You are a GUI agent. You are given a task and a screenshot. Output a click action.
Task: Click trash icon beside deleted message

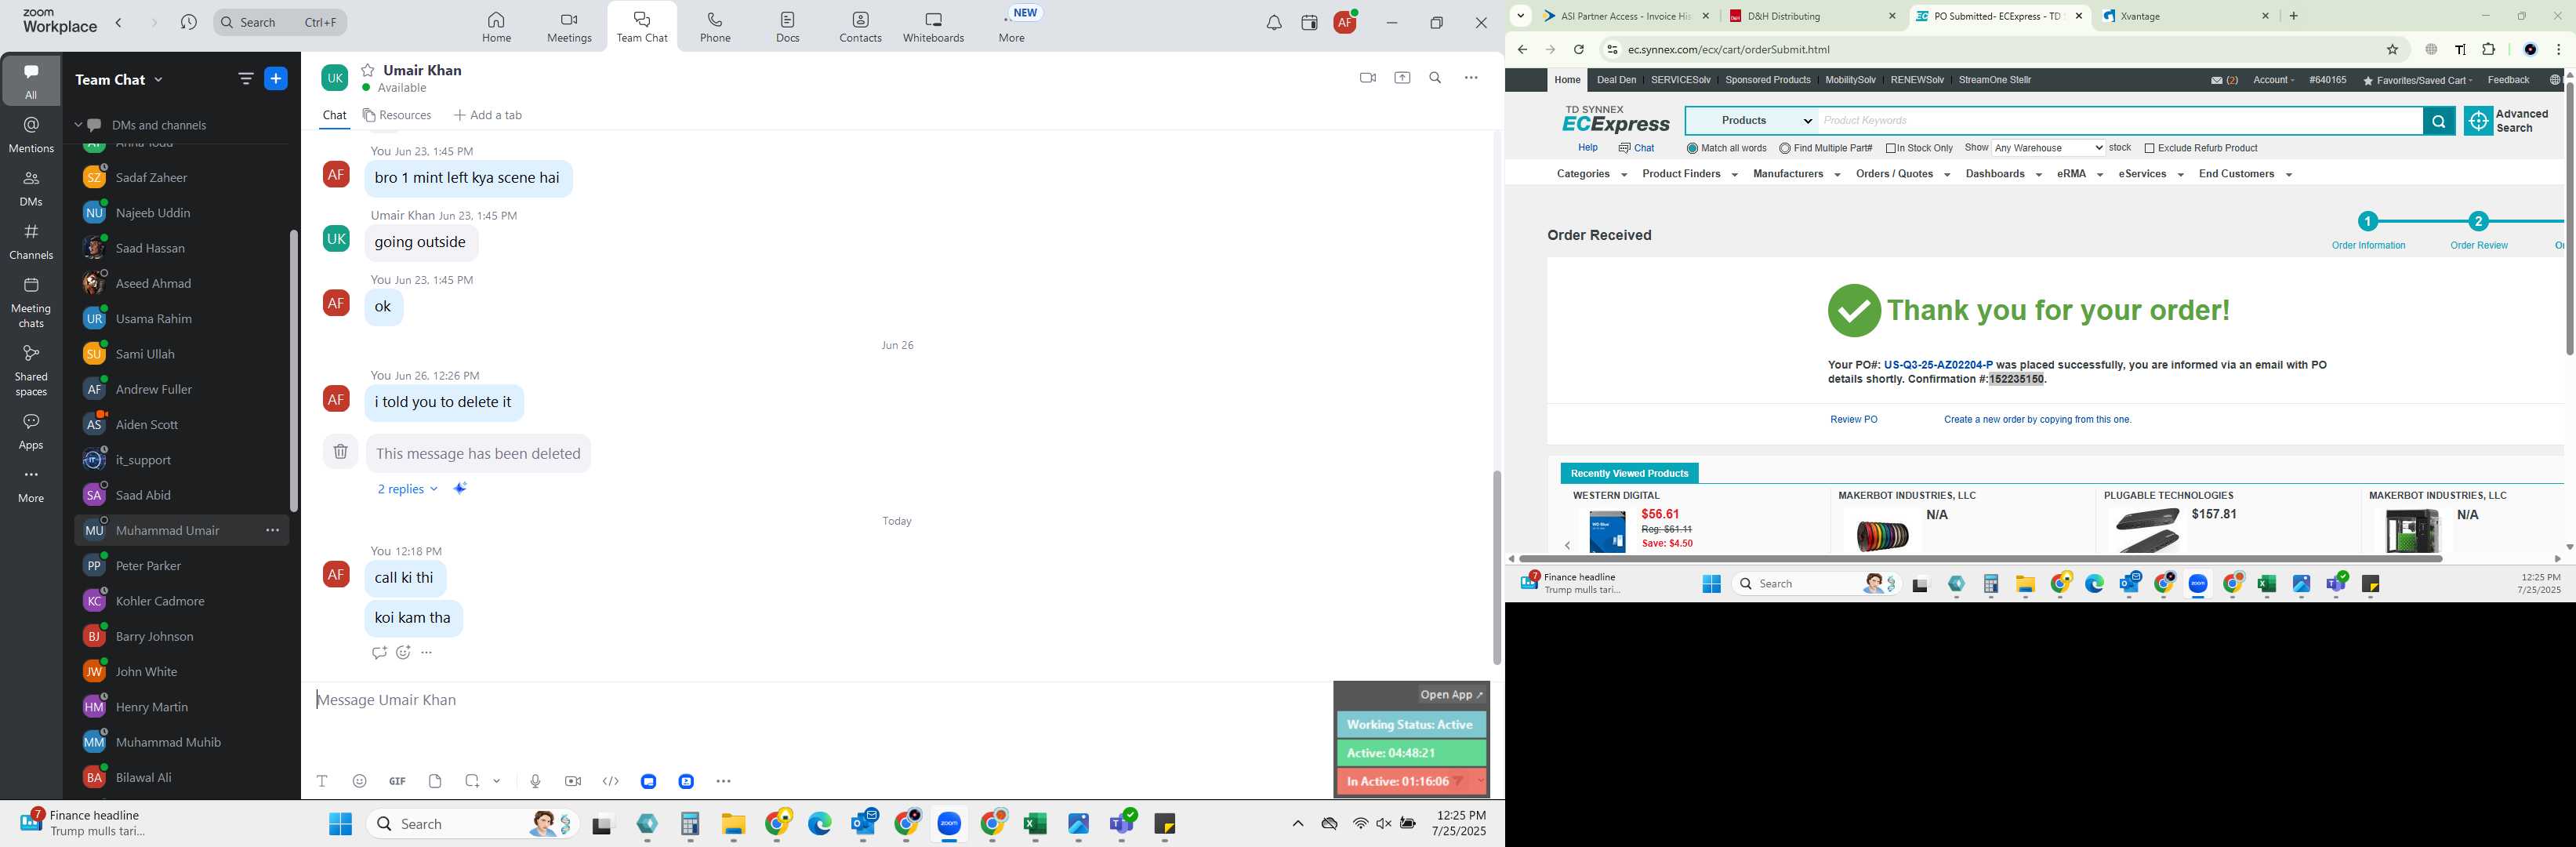[x=340, y=452]
